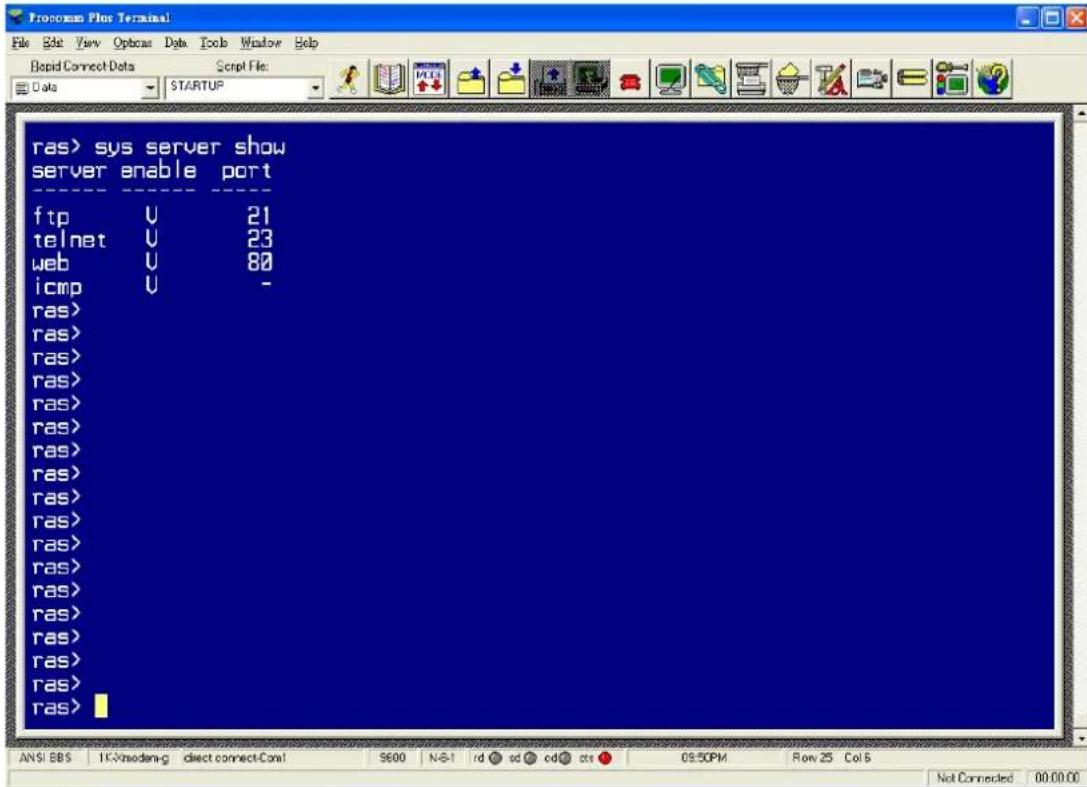
Task: Click the folder with paperclip icon
Action: (x=711, y=79)
